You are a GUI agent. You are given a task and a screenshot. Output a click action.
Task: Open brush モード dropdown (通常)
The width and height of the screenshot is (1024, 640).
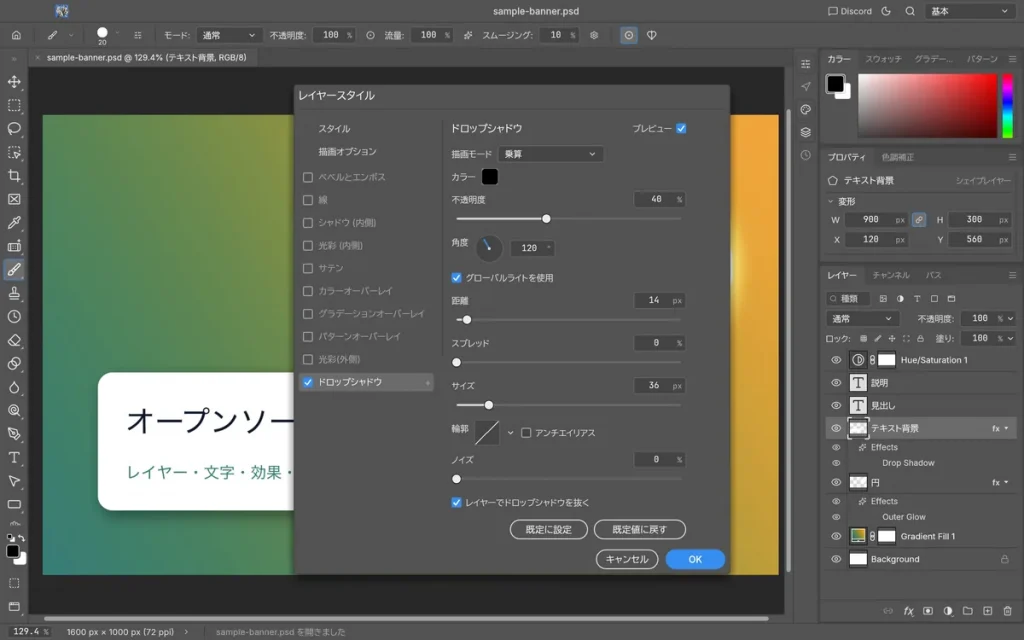pos(229,35)
